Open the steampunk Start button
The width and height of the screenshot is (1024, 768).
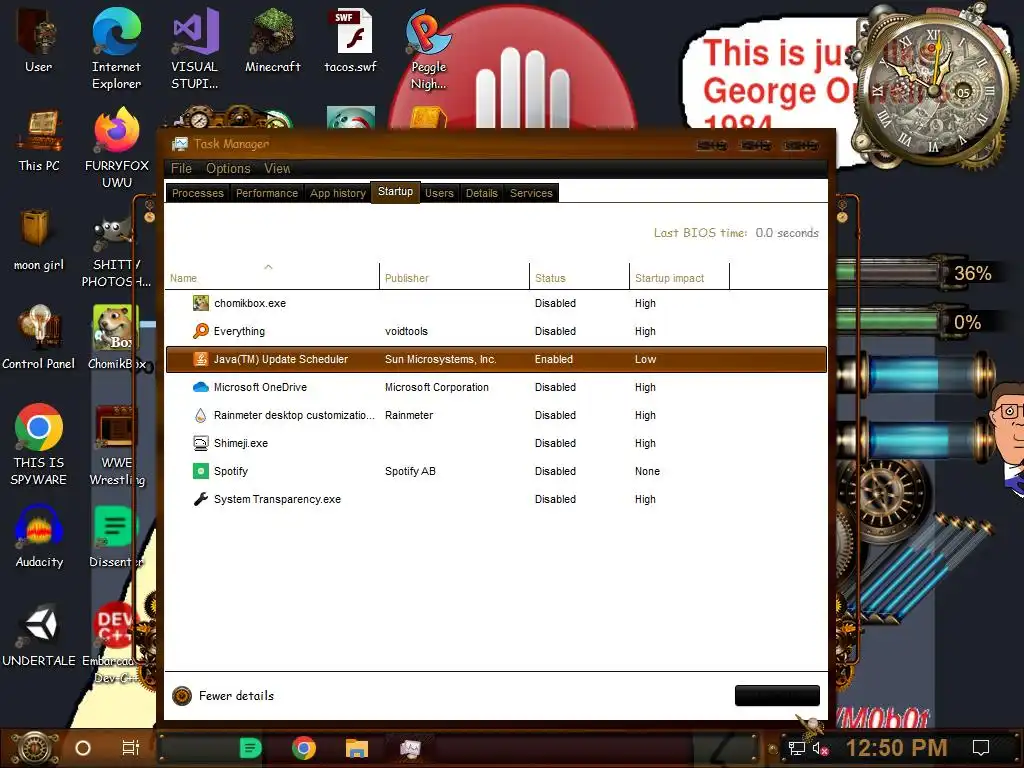35,748
